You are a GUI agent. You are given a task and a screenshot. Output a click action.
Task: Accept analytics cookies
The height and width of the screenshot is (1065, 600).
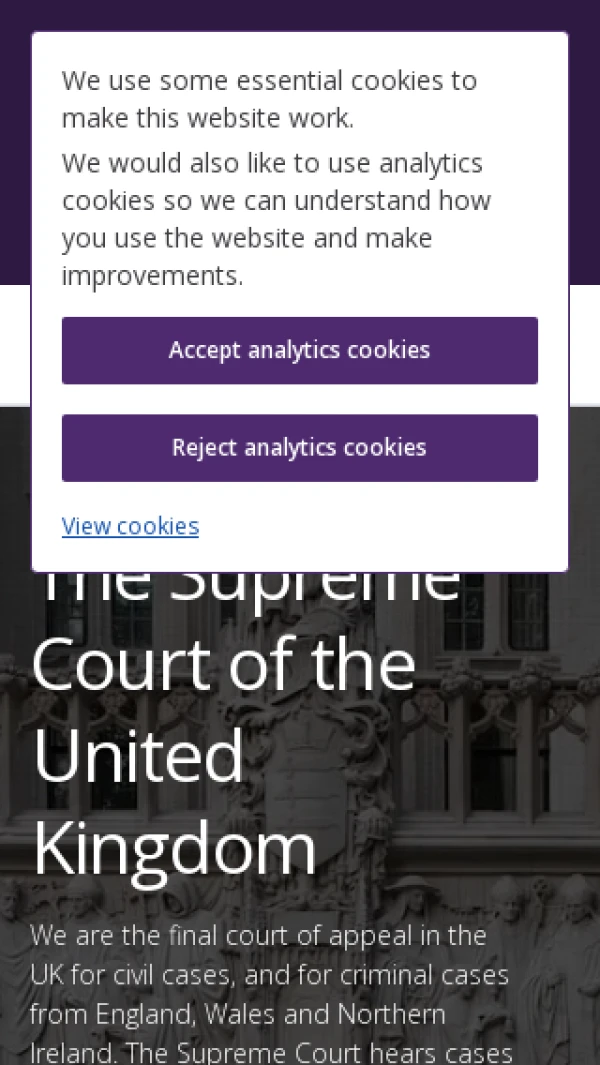pos(300,350)
